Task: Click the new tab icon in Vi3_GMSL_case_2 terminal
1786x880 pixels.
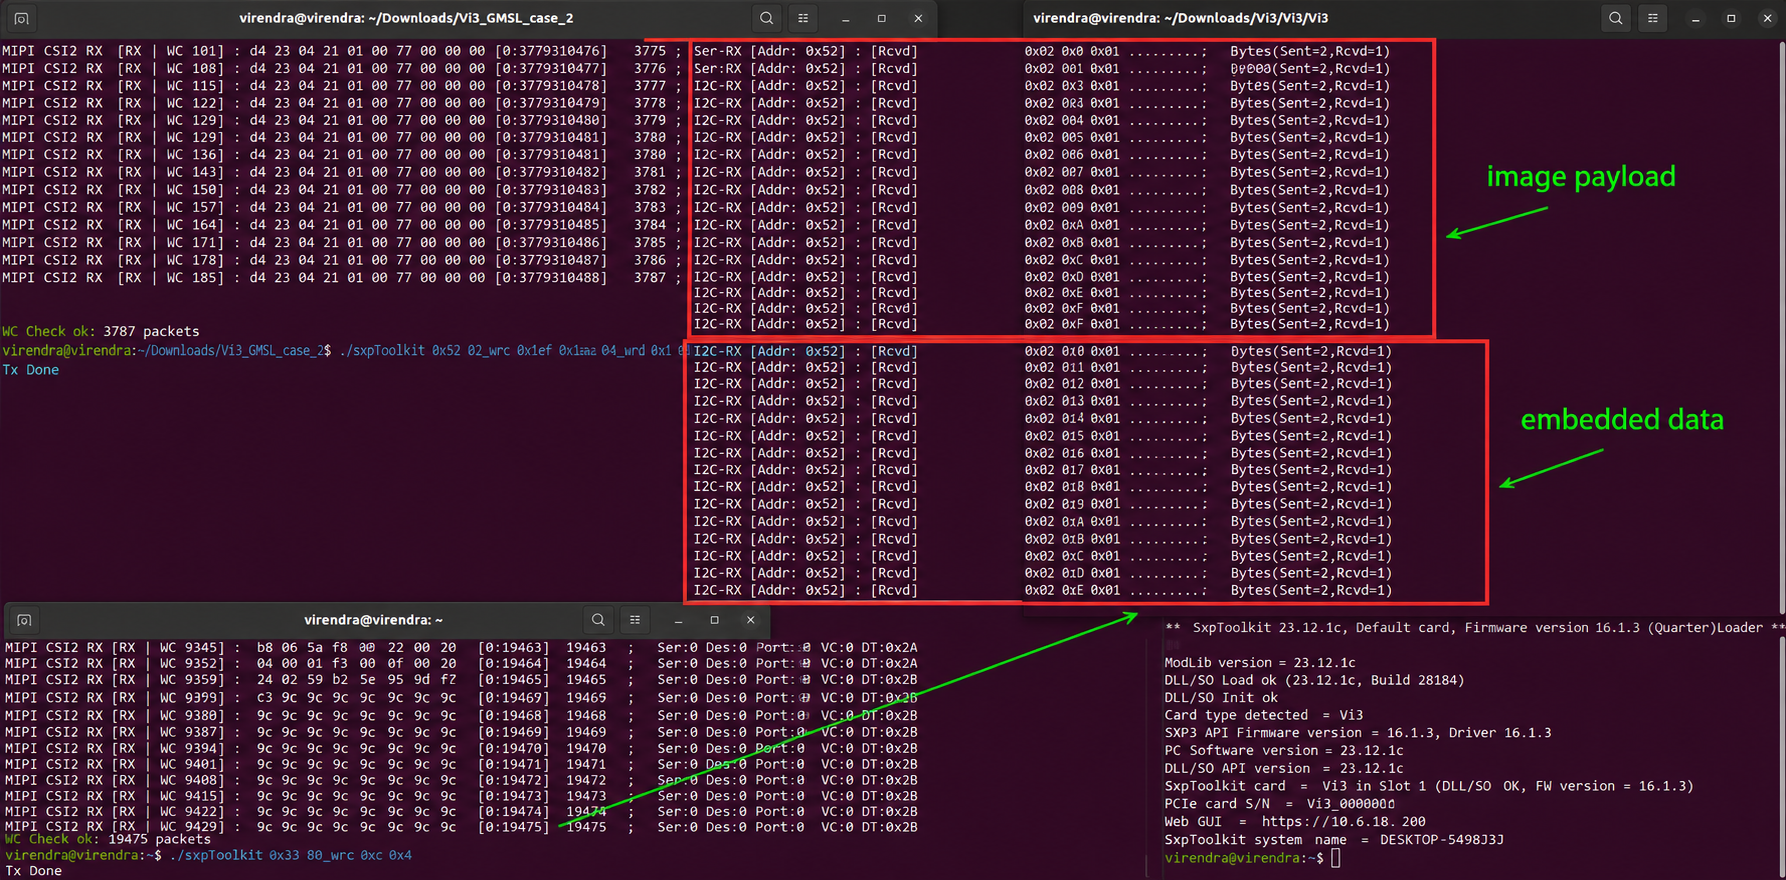Action: click(x=21, y=18)
